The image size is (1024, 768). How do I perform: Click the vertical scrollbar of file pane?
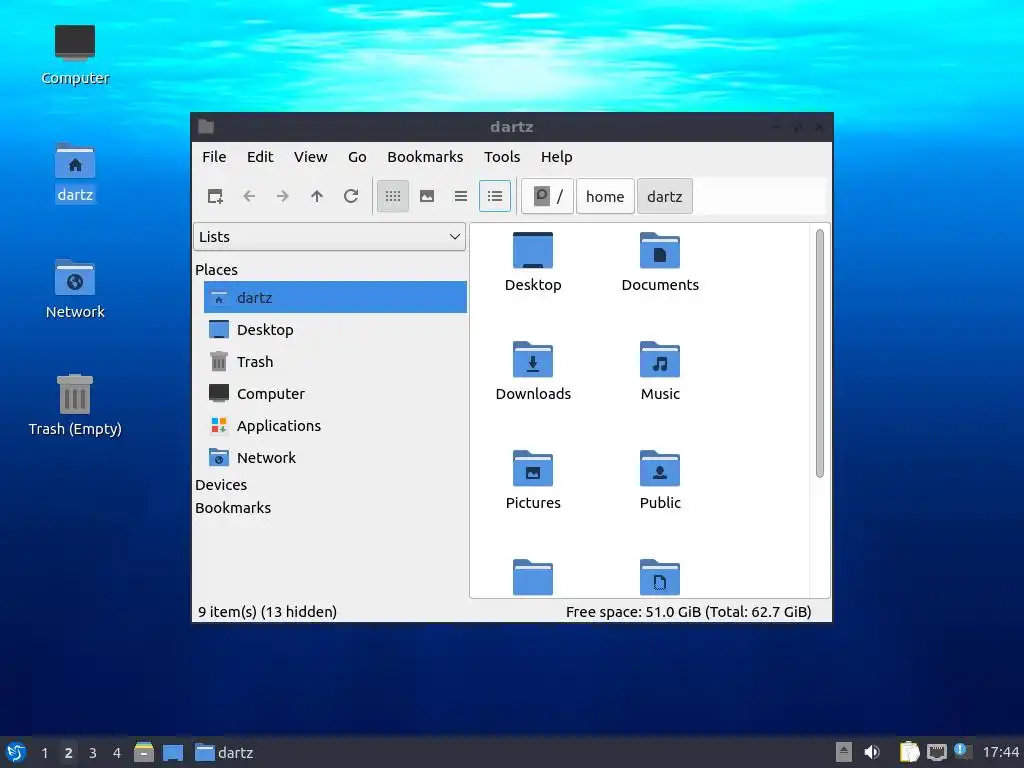pos(820,353)
